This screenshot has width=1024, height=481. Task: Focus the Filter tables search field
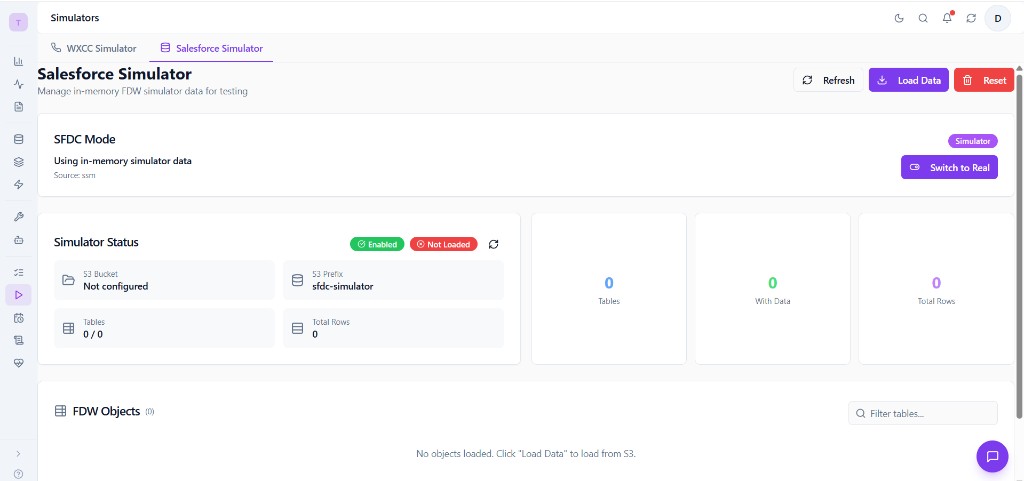coord(923,413)
